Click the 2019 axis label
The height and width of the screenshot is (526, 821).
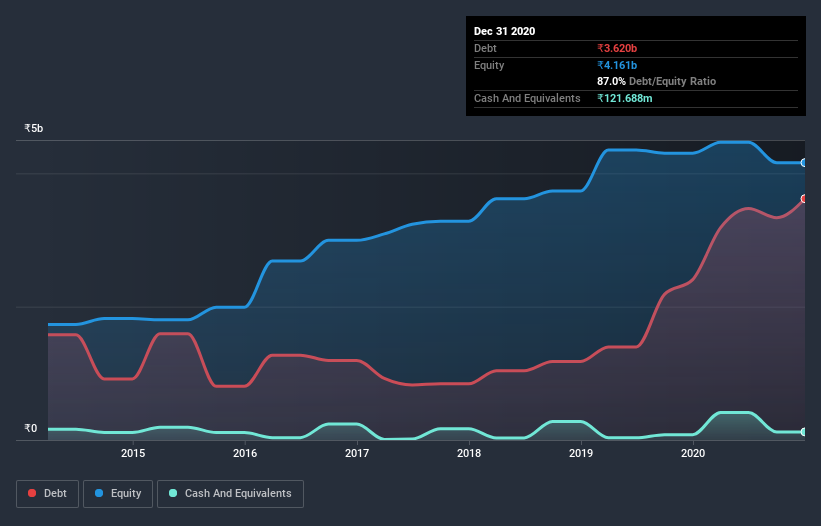click(581, 453)
